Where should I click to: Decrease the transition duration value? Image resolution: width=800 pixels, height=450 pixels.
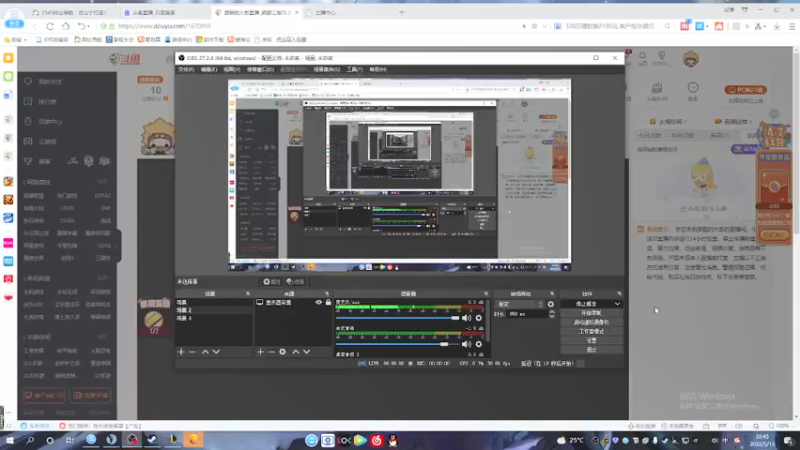click(x=552, y=316)
